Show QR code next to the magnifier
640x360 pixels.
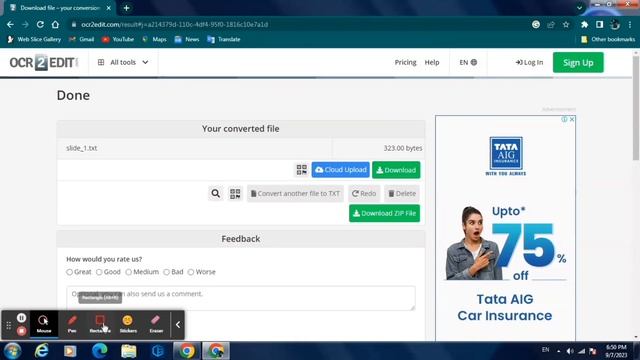(235, 193)
